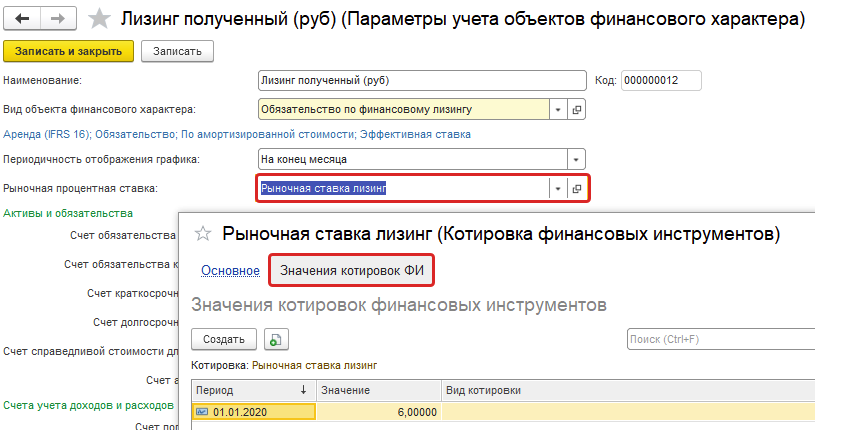854x440 pixels.
Task: Go forward with the right arrow button
Action: tap(58, 19)
